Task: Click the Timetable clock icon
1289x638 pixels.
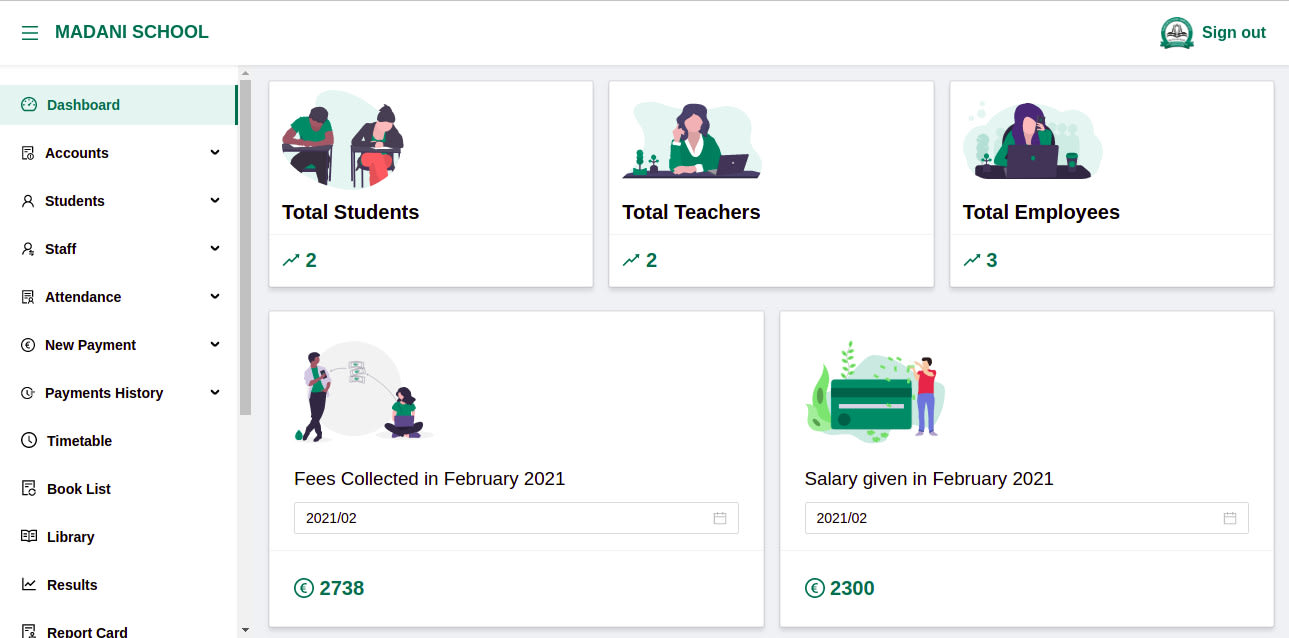Action: [x=29, y=441]
